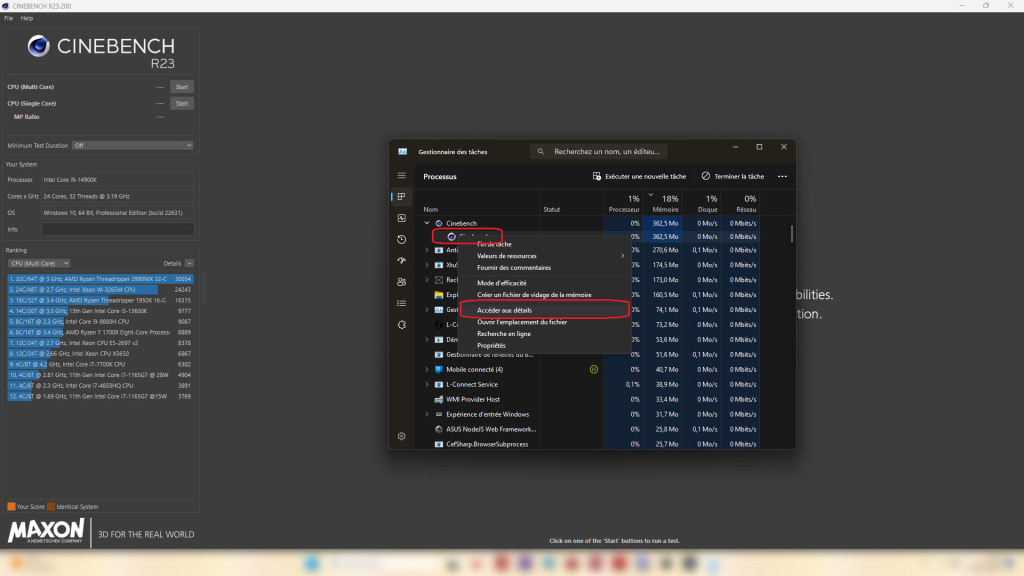Expand the Mobile connecté (4) group
Screen dimensions: 1024x576
coord(427,370)
